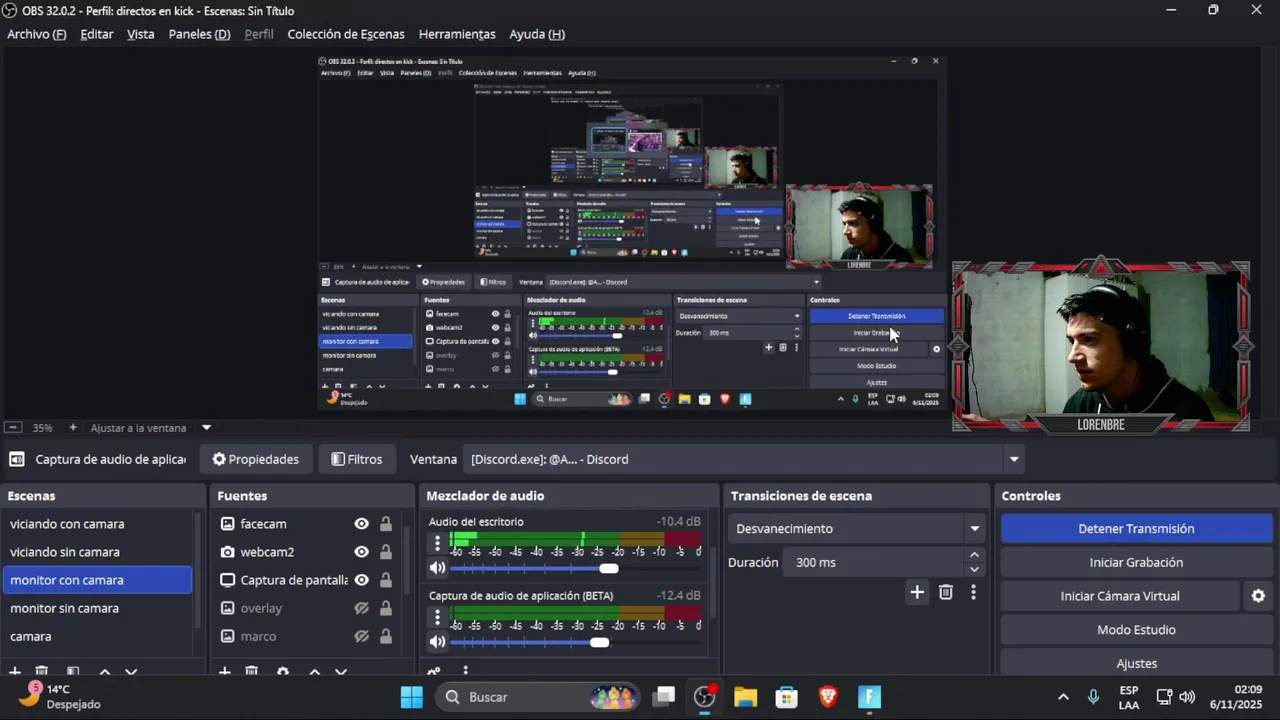Show the marco source

pyautogui.click(x=362, y=636)
